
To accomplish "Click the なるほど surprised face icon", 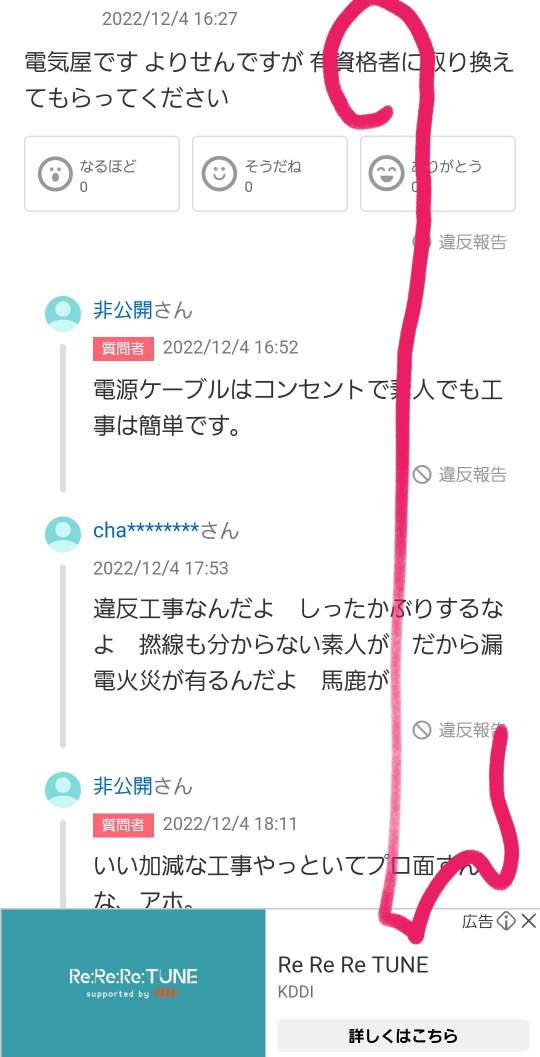I will [x=55, y=175].
